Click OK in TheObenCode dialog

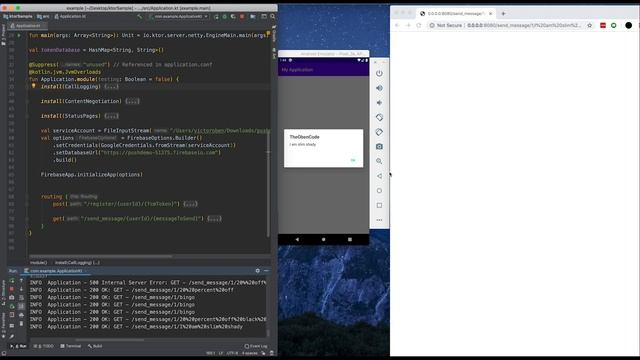click(353, 160)
